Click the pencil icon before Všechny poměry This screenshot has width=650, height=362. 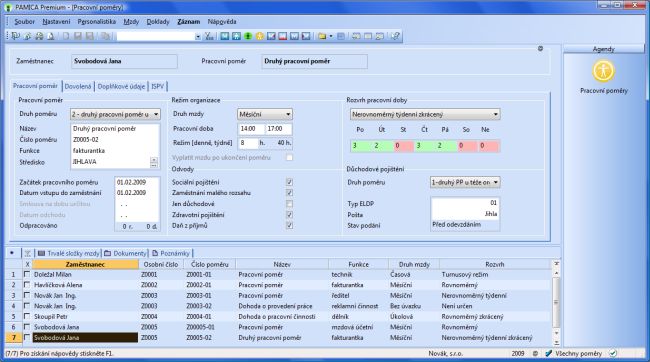point(548,353)
